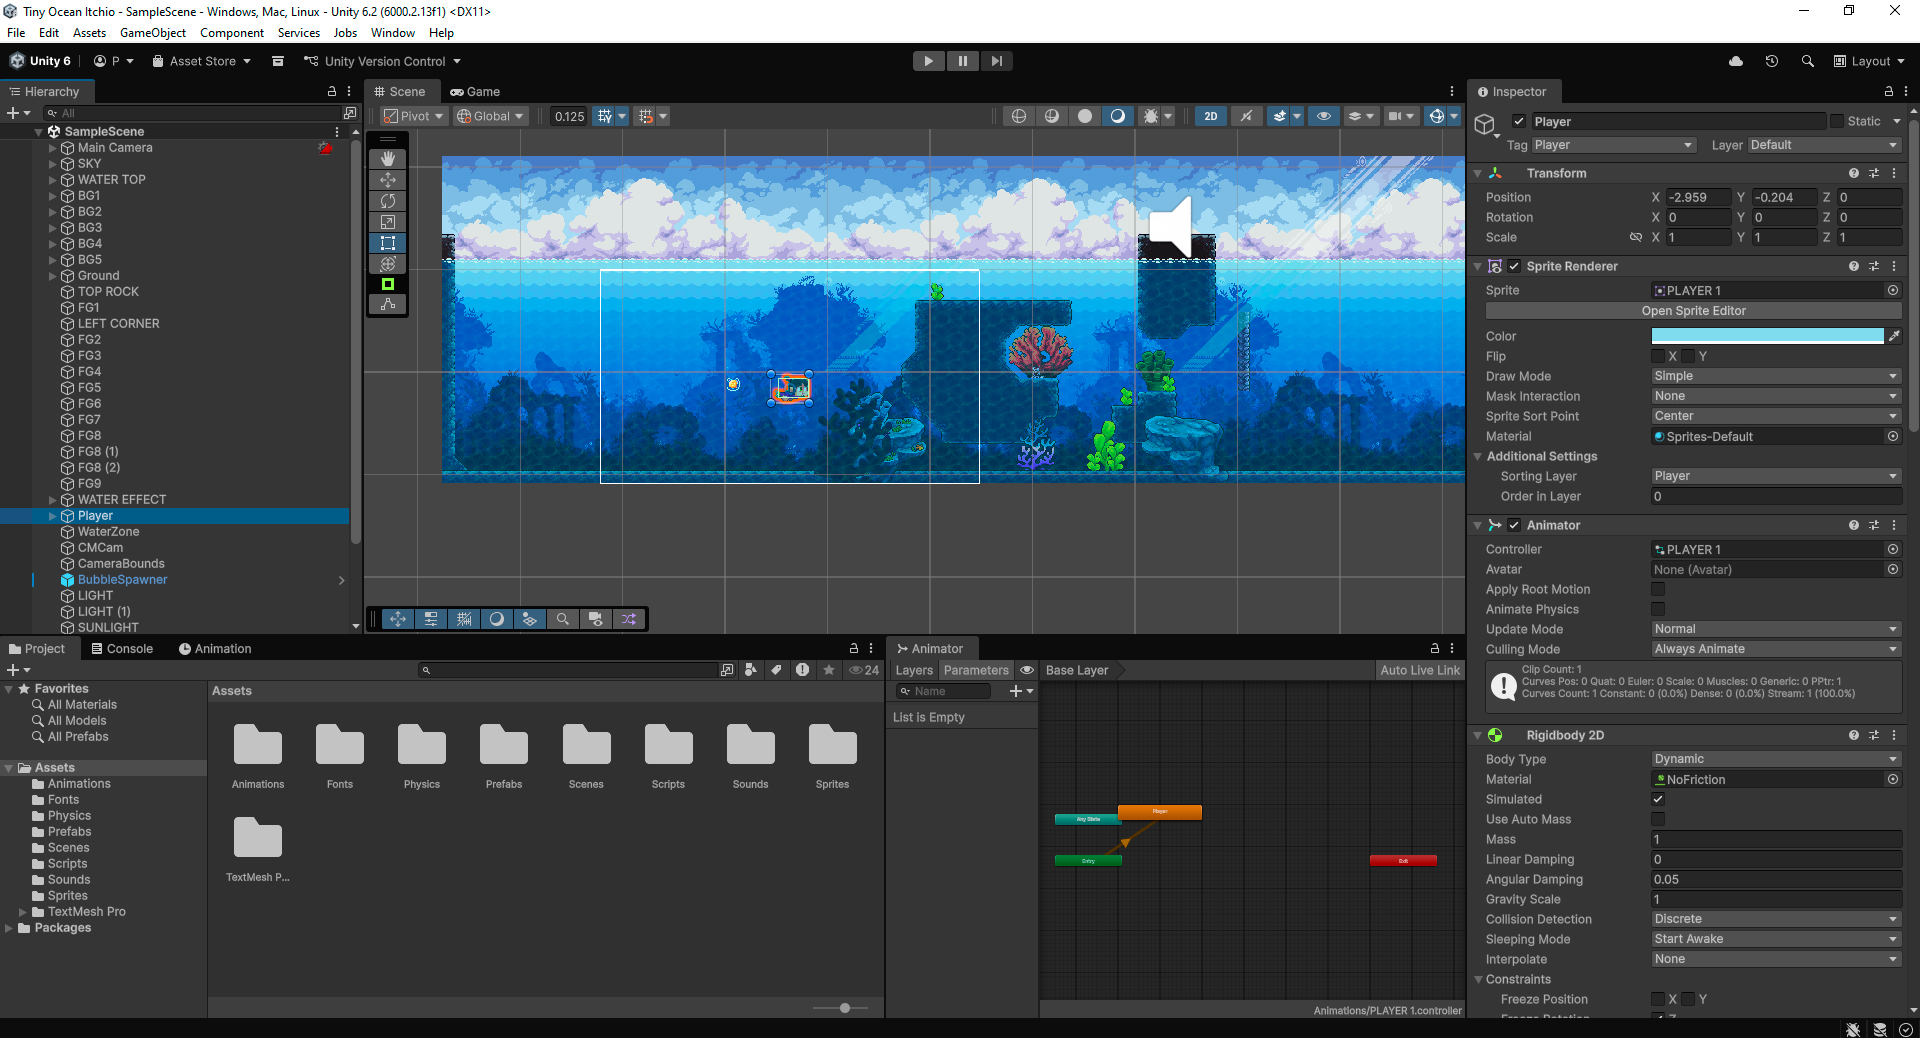Open the Tag dropdown

[1613, 146]
